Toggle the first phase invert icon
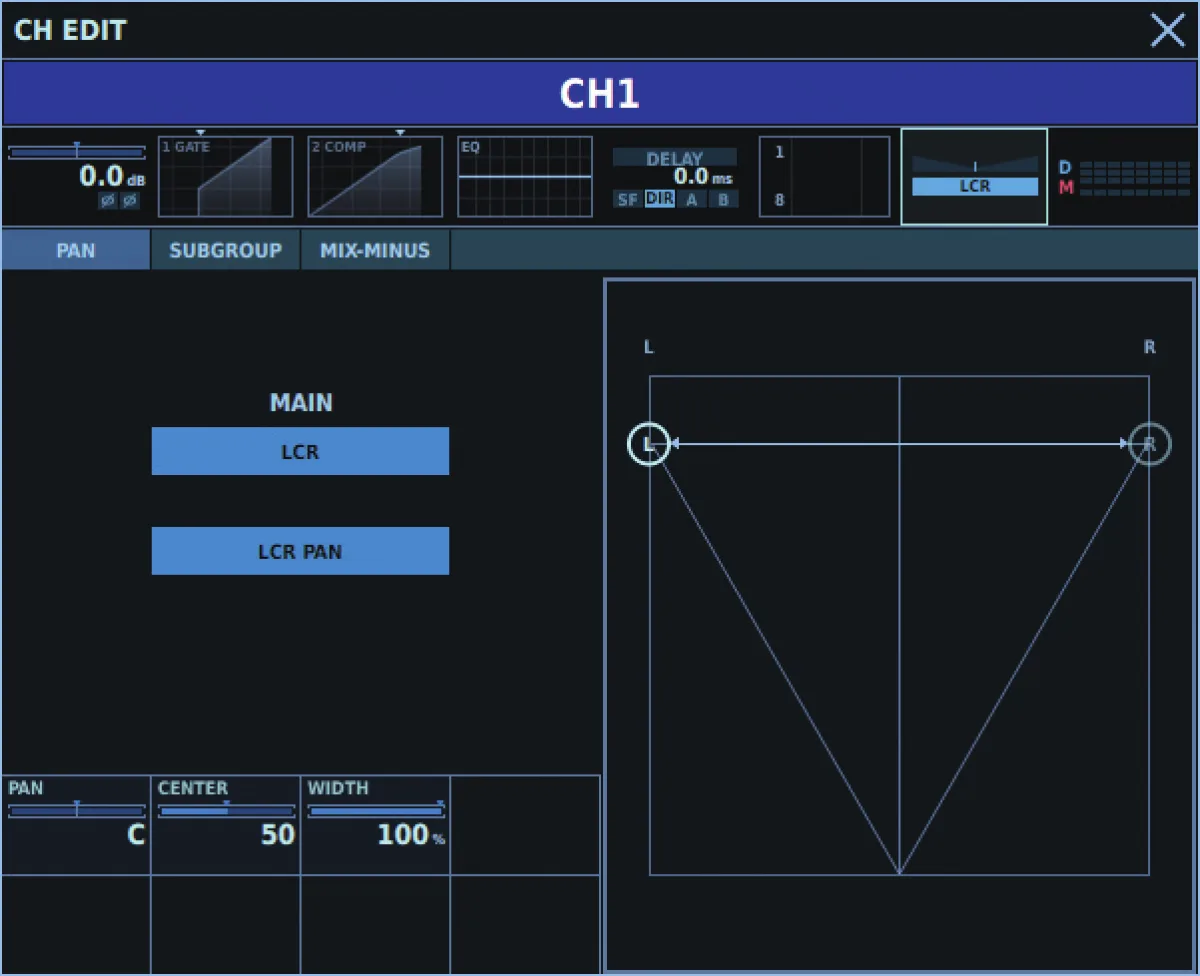This screenshot has width=1200, height=976. coord(108,200)
